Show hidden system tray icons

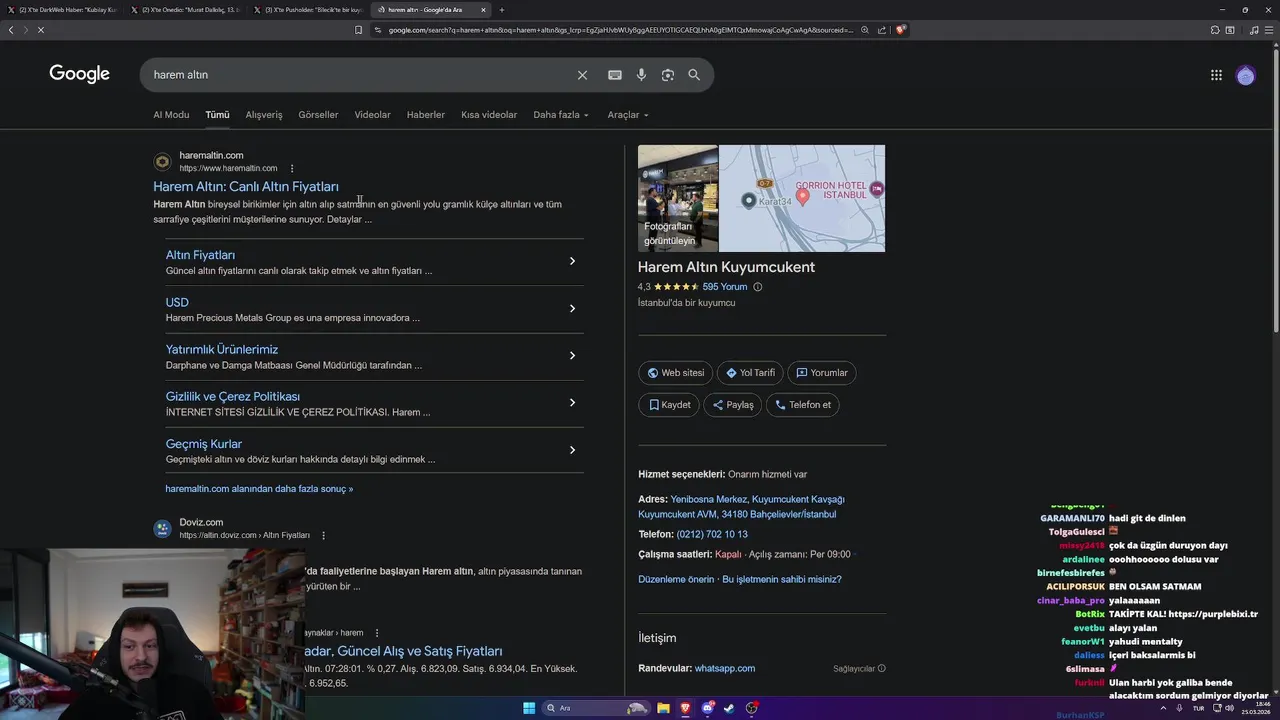[x=1163, y=708]
